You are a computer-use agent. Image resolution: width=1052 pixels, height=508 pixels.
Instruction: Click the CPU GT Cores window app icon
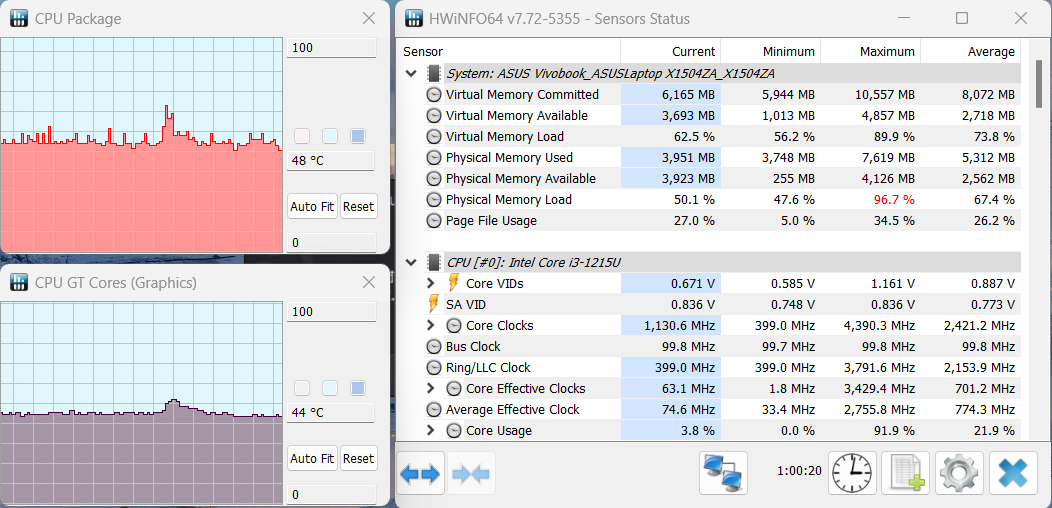pyautogui.click(x=21, y=283)
